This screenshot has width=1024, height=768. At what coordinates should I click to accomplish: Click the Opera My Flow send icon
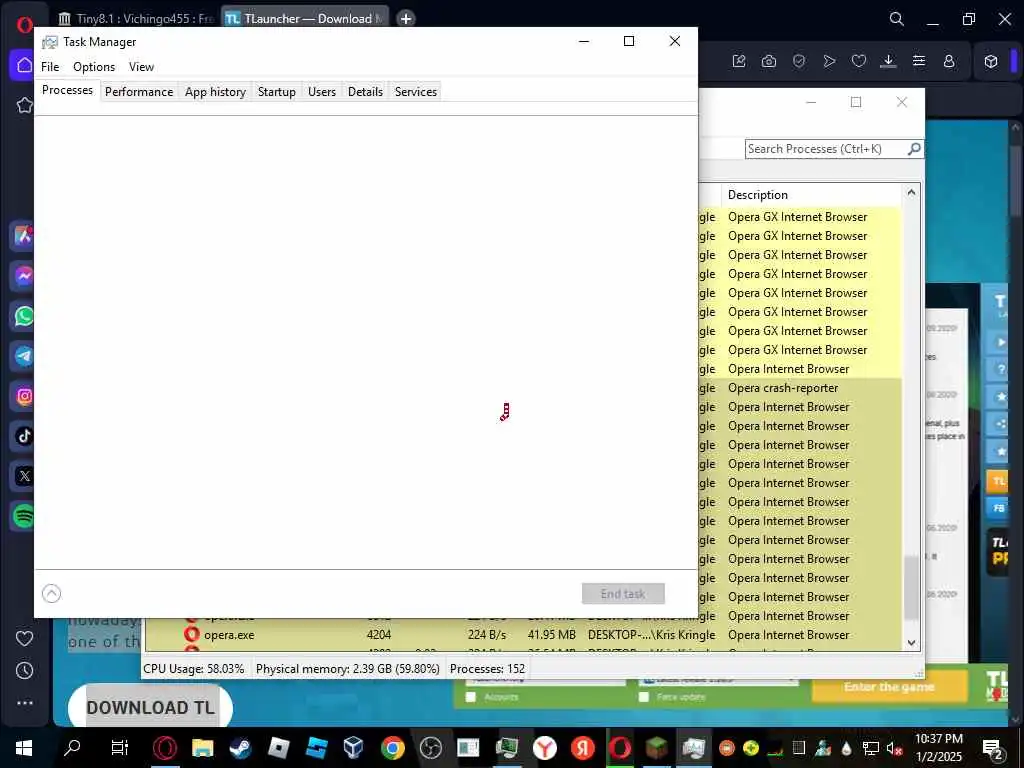pos(829,61)
